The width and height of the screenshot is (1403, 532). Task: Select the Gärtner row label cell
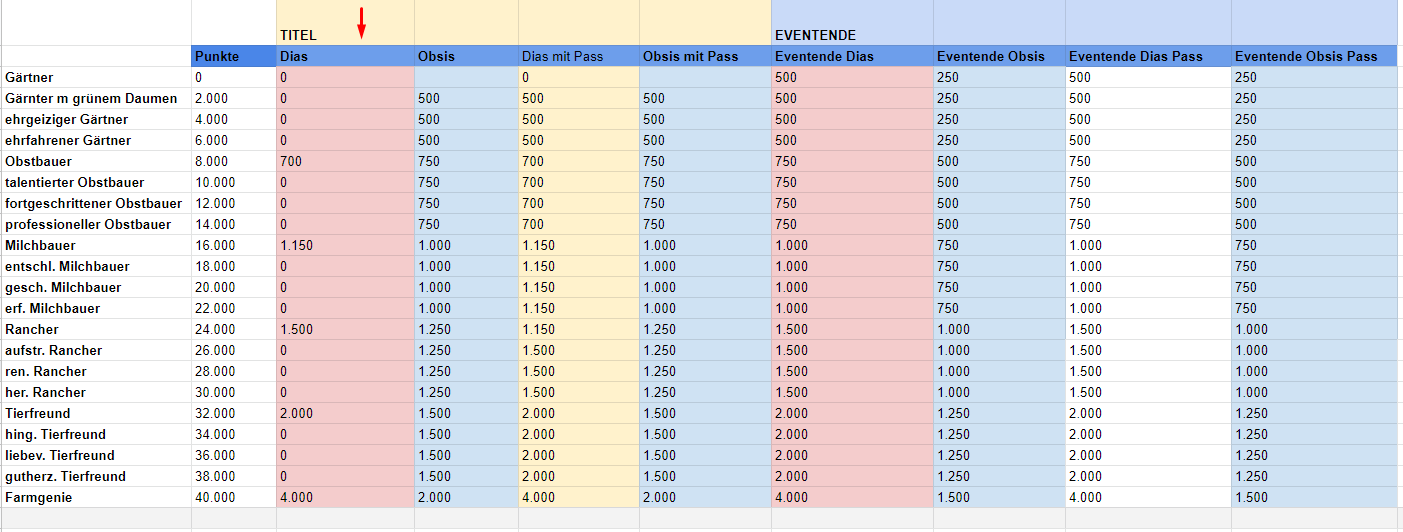click(x=96, y=77)
